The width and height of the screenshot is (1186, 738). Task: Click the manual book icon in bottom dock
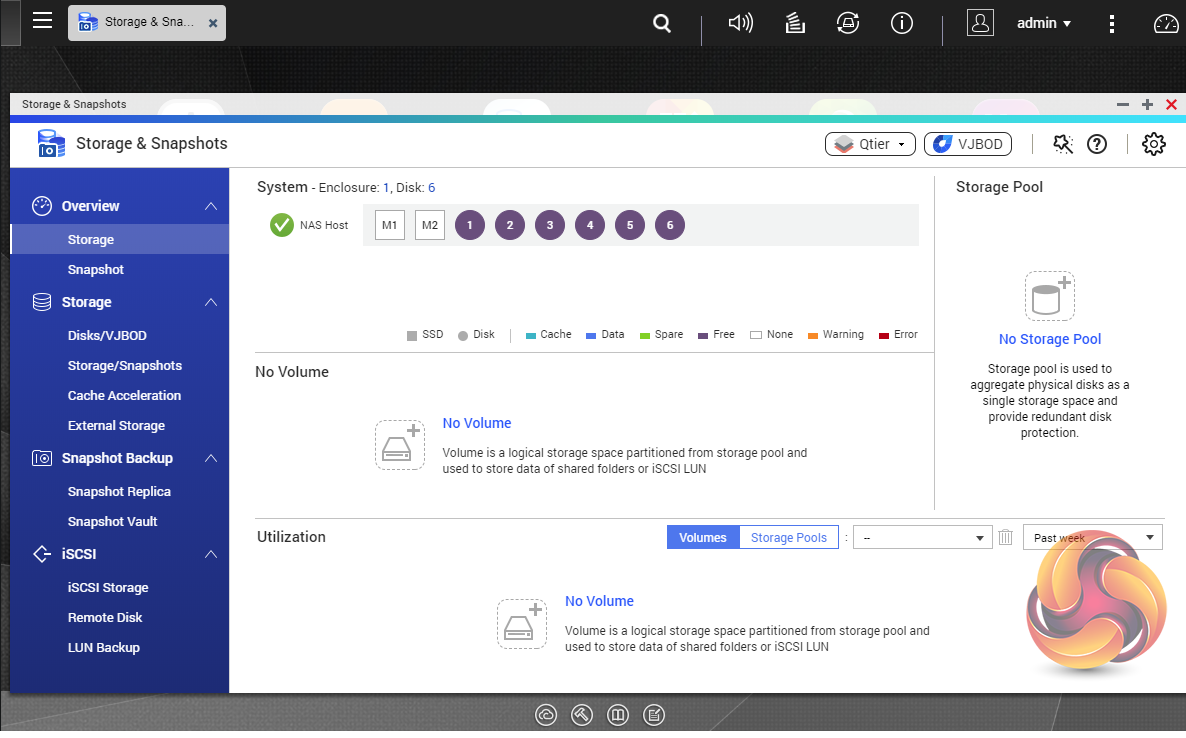pos(618,715)
